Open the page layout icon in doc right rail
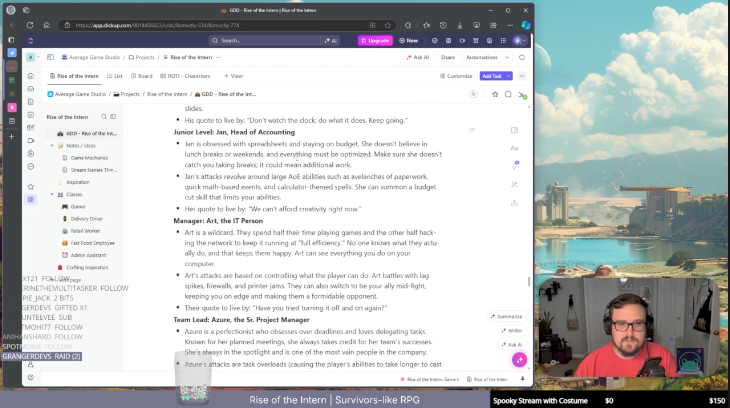Screen dimensions: 730x408 tap(514, 130)
